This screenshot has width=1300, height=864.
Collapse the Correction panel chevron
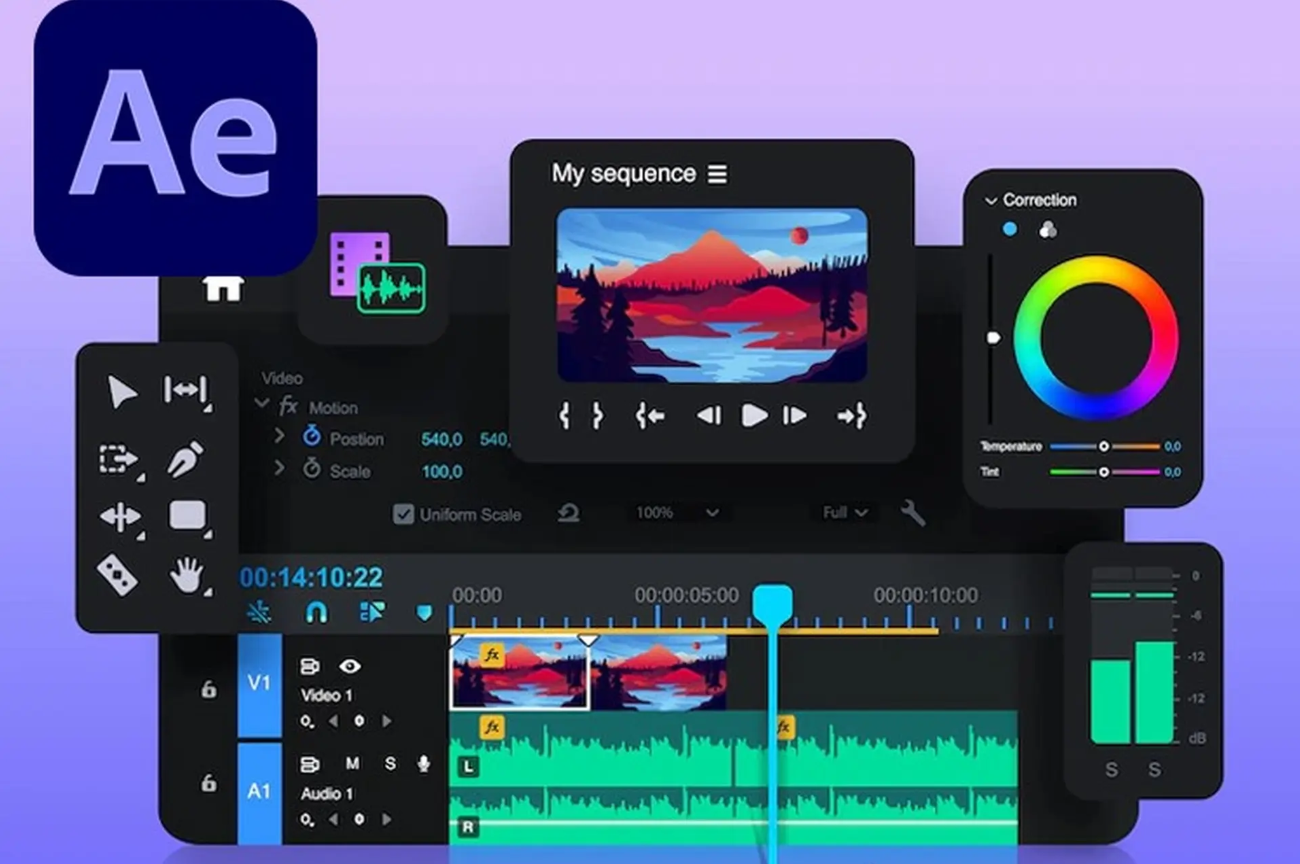[991, 201]
